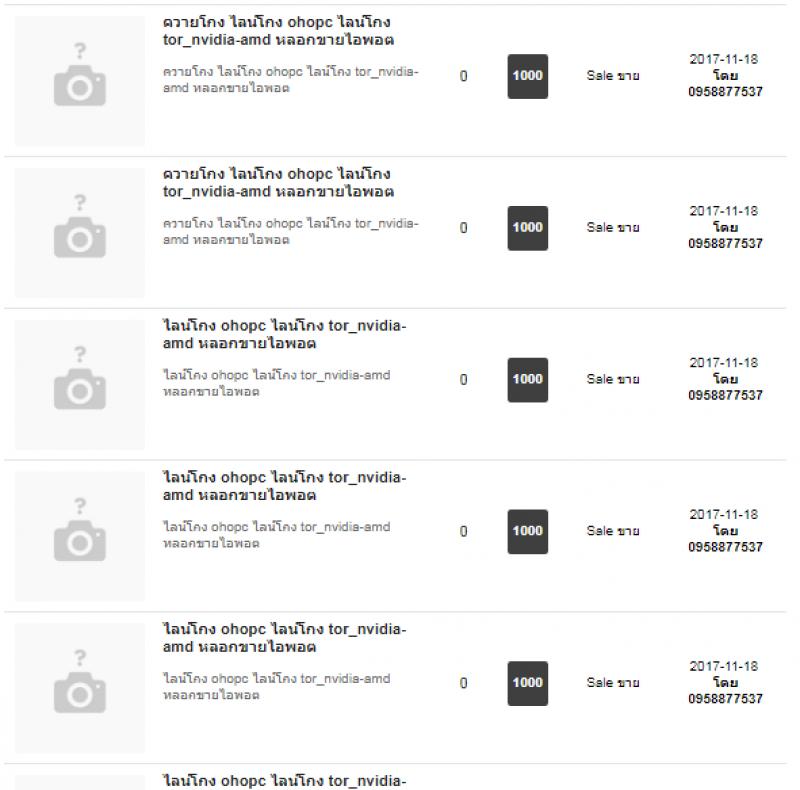Open the fourth listing's bold title link
Screen dimensions: 800x790
[x=285, y=486]
